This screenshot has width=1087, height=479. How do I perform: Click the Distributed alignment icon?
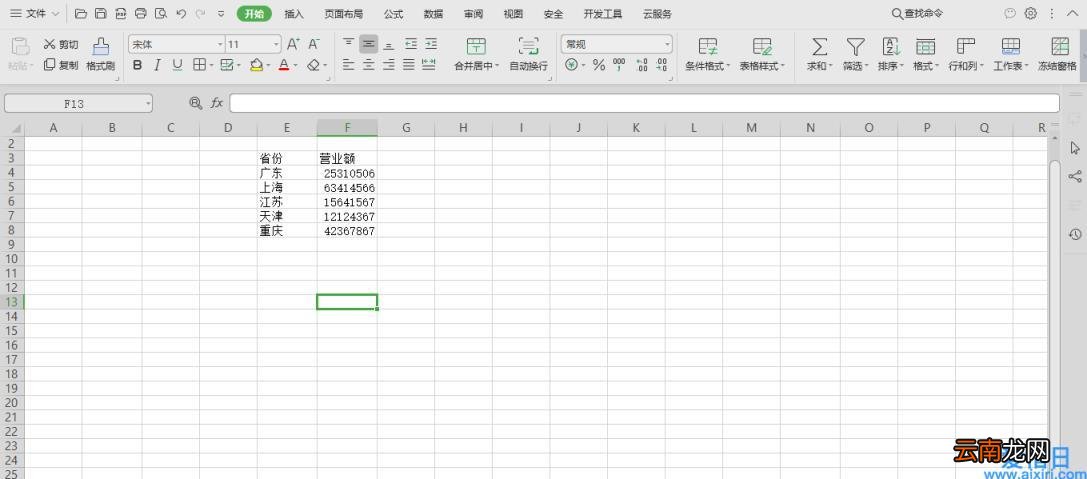pos(428,64)
